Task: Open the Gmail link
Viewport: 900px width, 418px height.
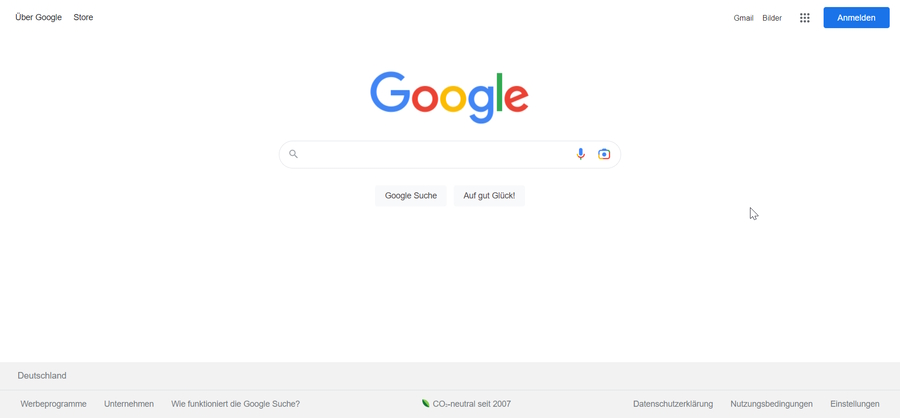Action: tap(743, 18)
